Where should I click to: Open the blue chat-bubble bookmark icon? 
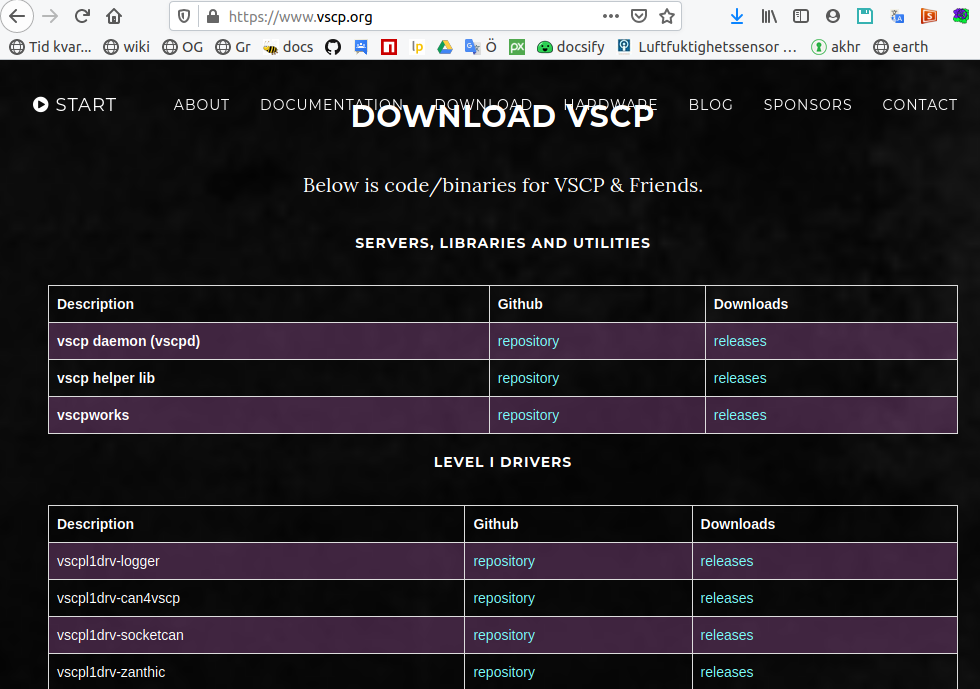click(x=361, y=47)
